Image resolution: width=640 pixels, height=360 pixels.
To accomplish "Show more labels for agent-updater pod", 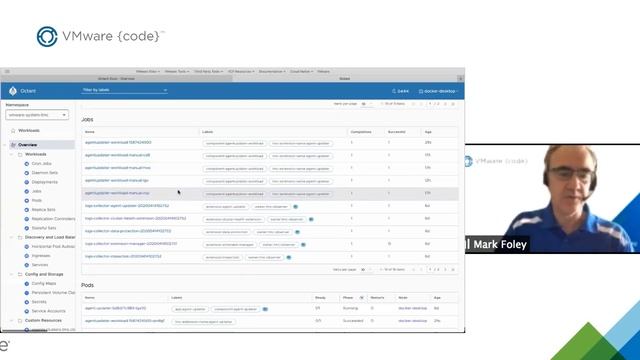I will coord(265,309).
